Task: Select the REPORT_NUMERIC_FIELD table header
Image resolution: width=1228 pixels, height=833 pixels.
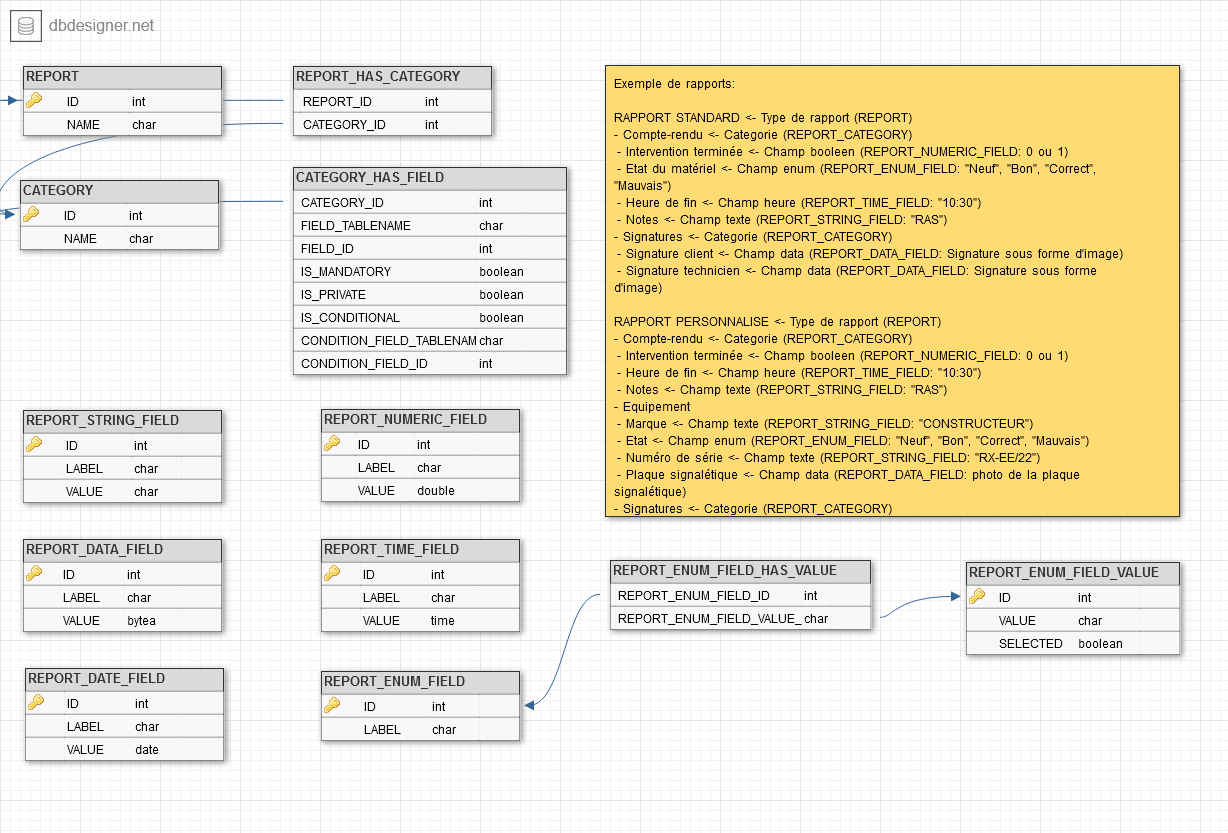Action: point(421,420)
